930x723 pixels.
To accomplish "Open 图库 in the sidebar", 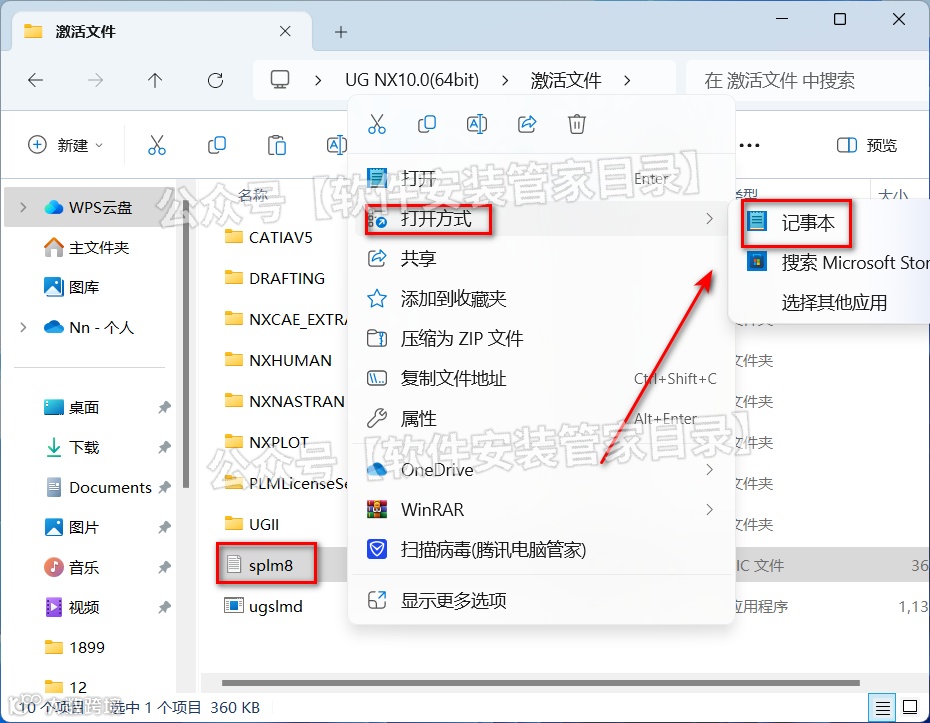I will click(x=72, y=287).
